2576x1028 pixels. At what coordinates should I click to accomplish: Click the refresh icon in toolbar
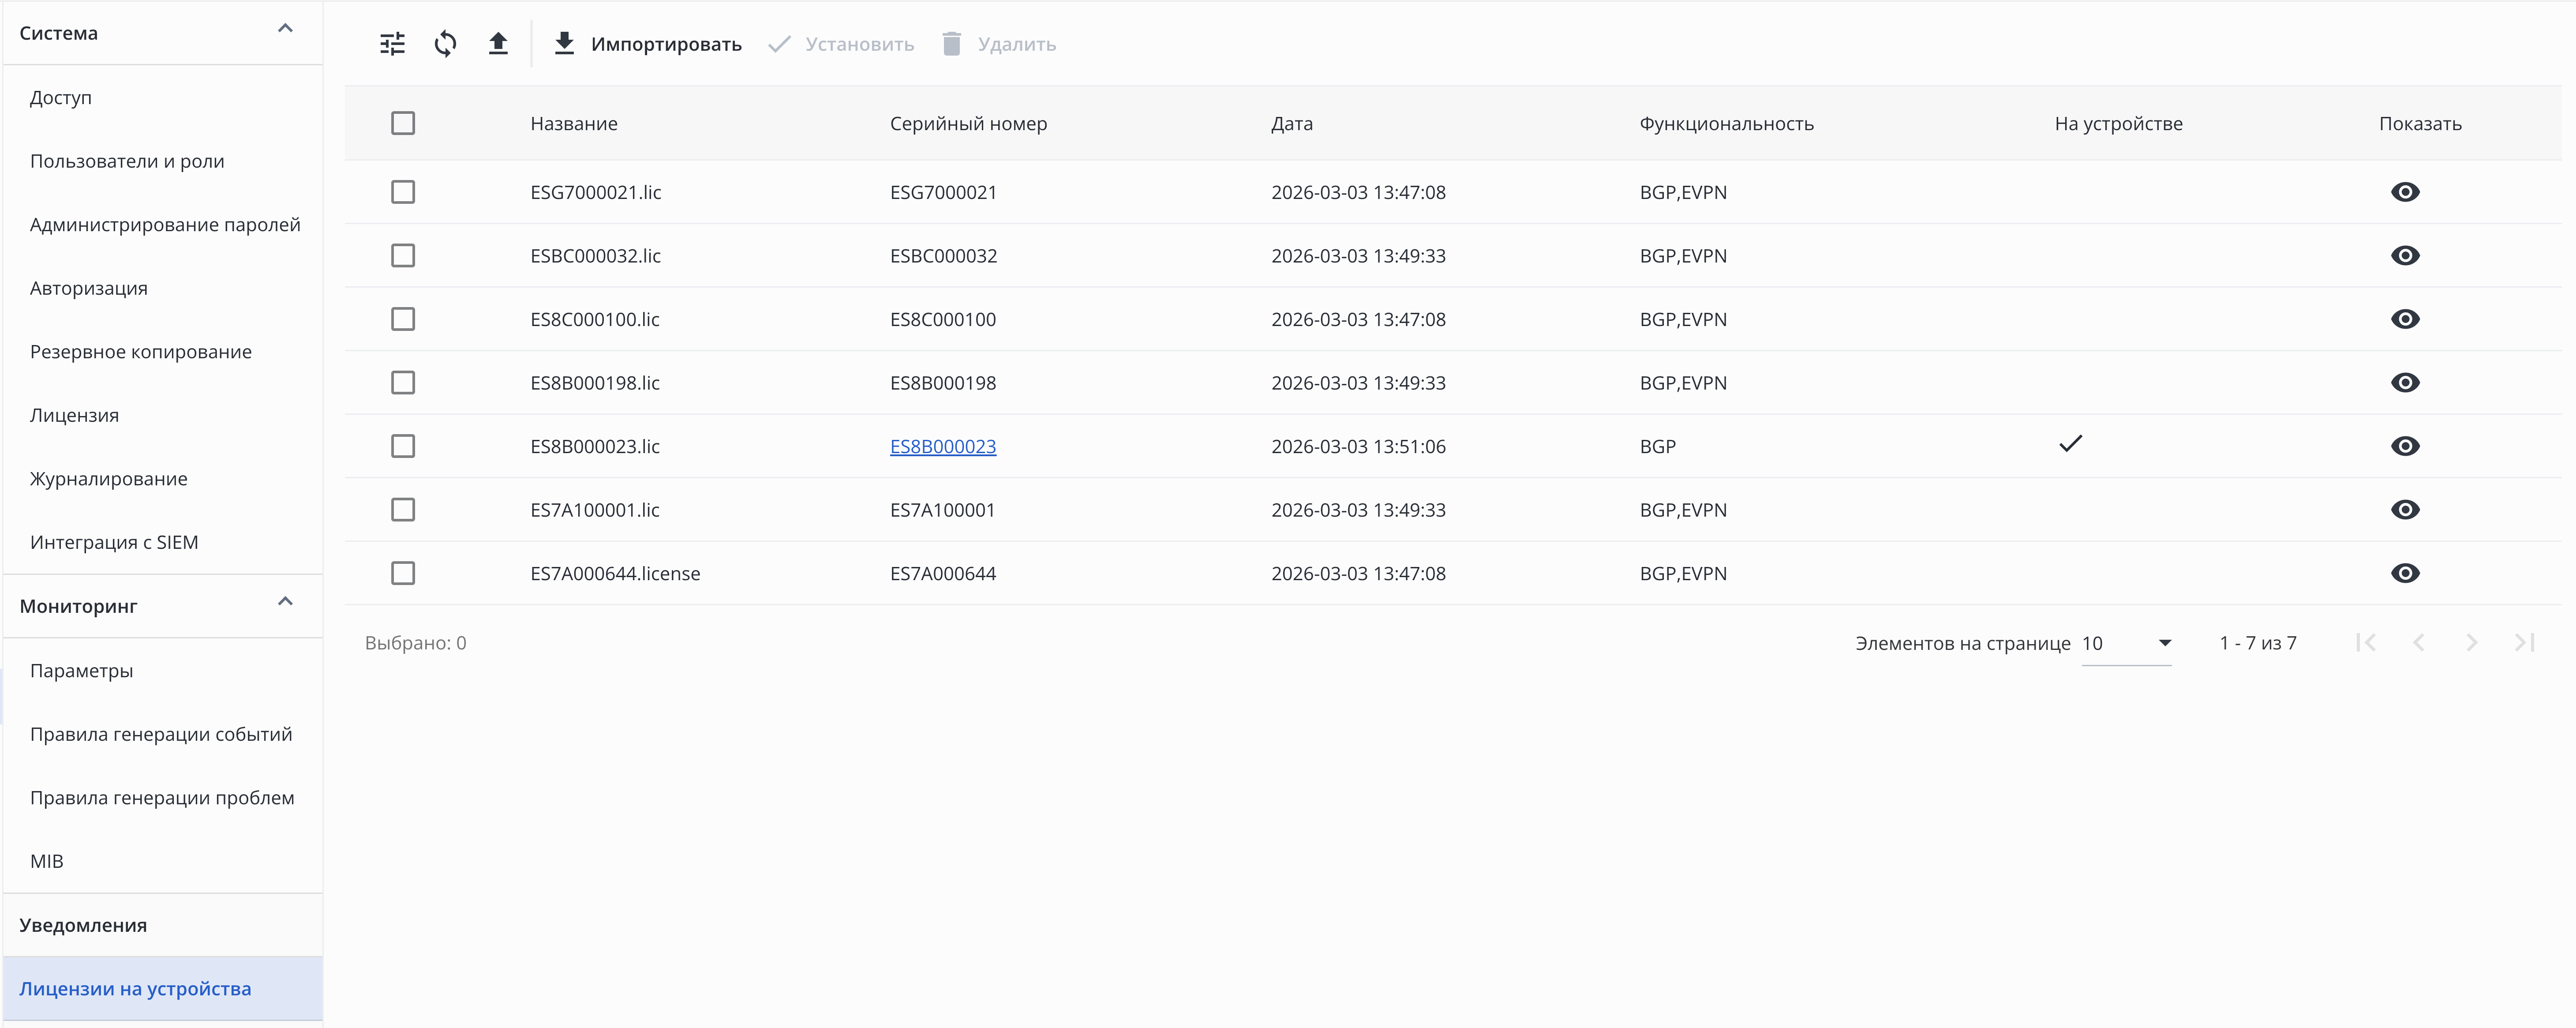point(445,44)
